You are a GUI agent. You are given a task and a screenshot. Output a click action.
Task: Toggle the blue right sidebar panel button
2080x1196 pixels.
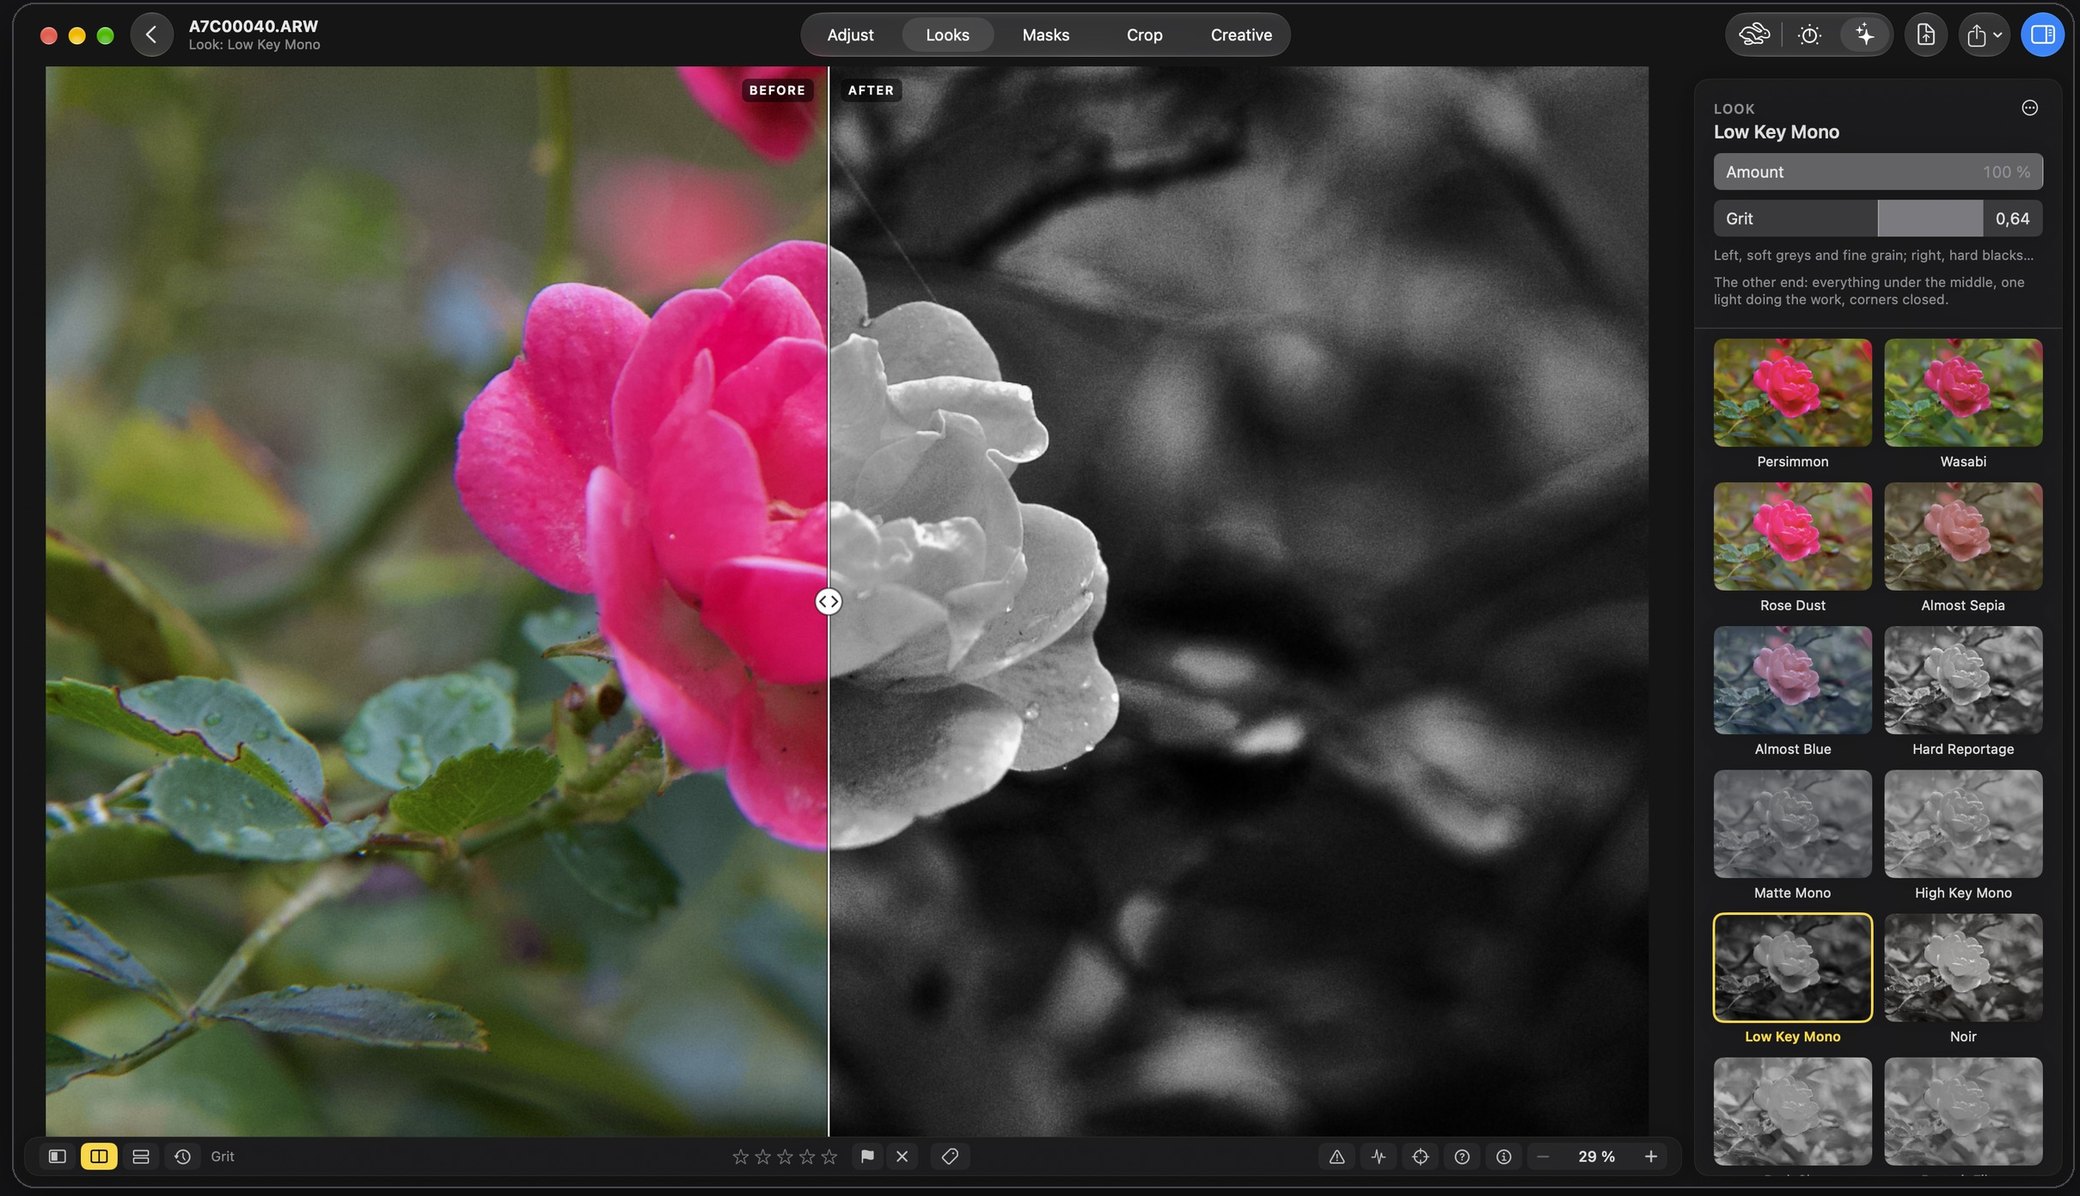pyautogui.click(x=2042, y=35)
